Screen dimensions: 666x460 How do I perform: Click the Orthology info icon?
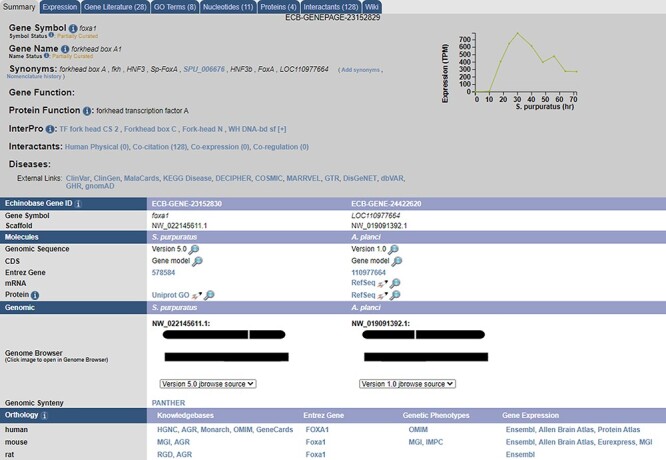pyautogui.click(x=45, y=414)
